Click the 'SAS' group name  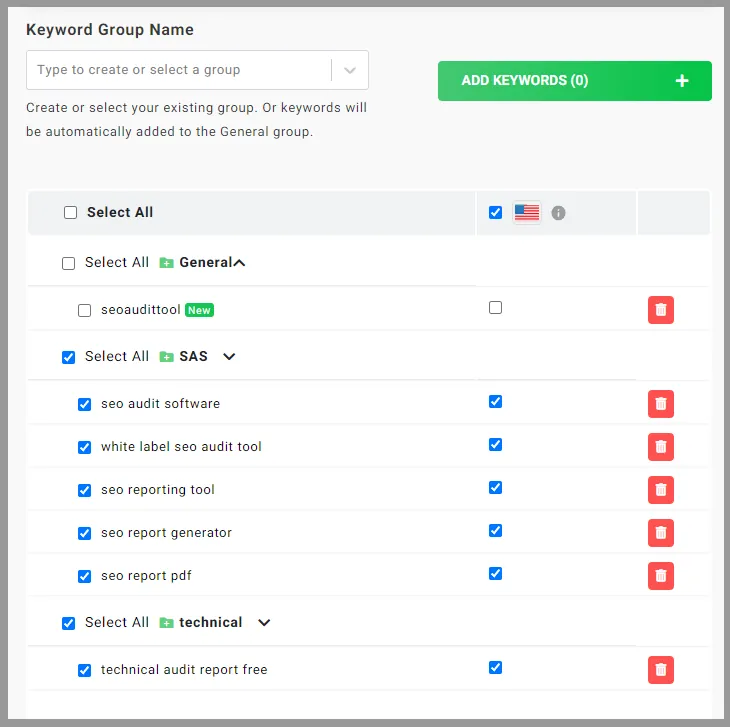(x=193, y=357)
